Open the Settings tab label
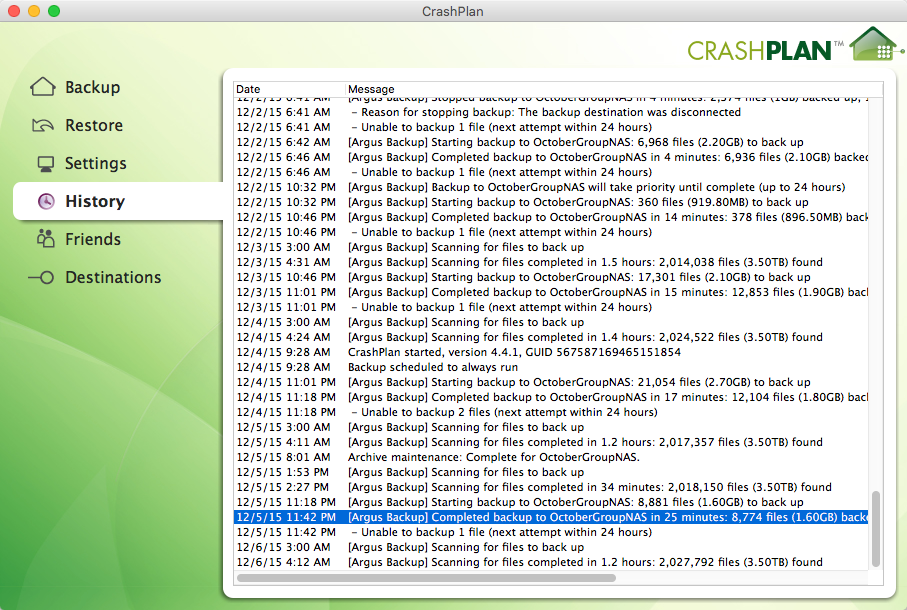The height and width of the screenshot is (610, 907). click(95, 164)
